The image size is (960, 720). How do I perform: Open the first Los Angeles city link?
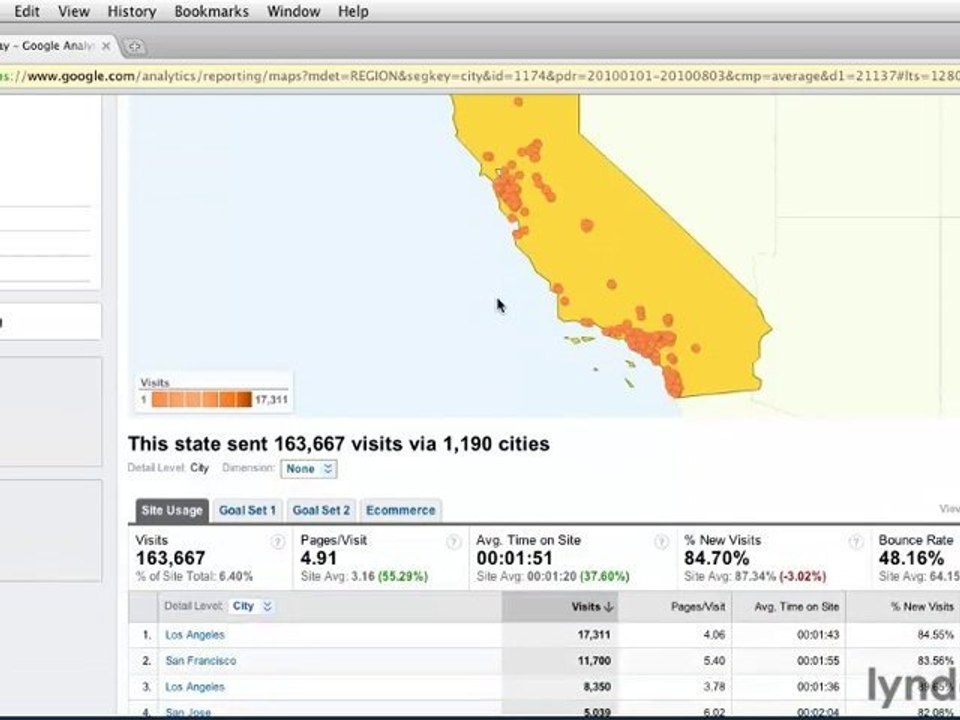click(195, 635)
